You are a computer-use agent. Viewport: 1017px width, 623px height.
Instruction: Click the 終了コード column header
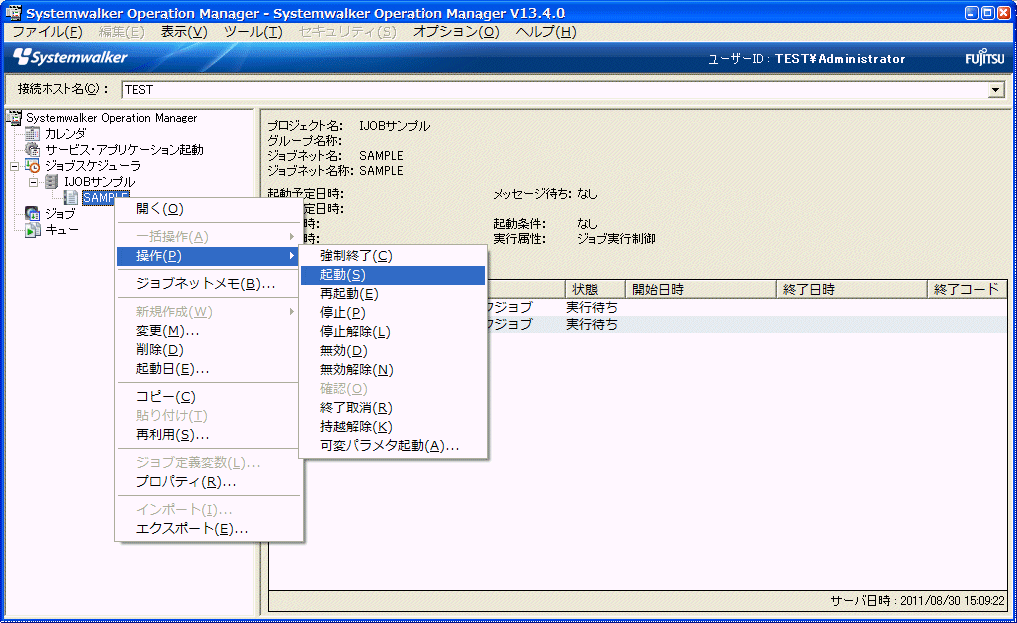966,289
